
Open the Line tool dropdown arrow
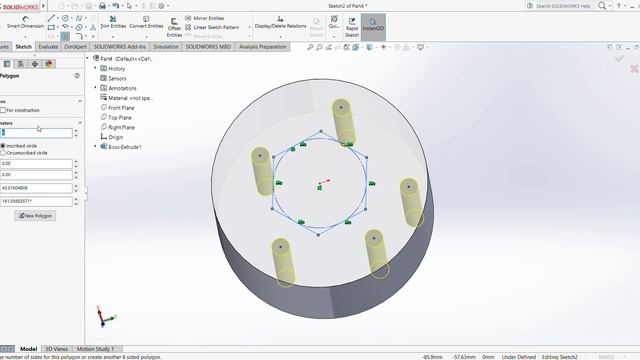coord(58,18)
